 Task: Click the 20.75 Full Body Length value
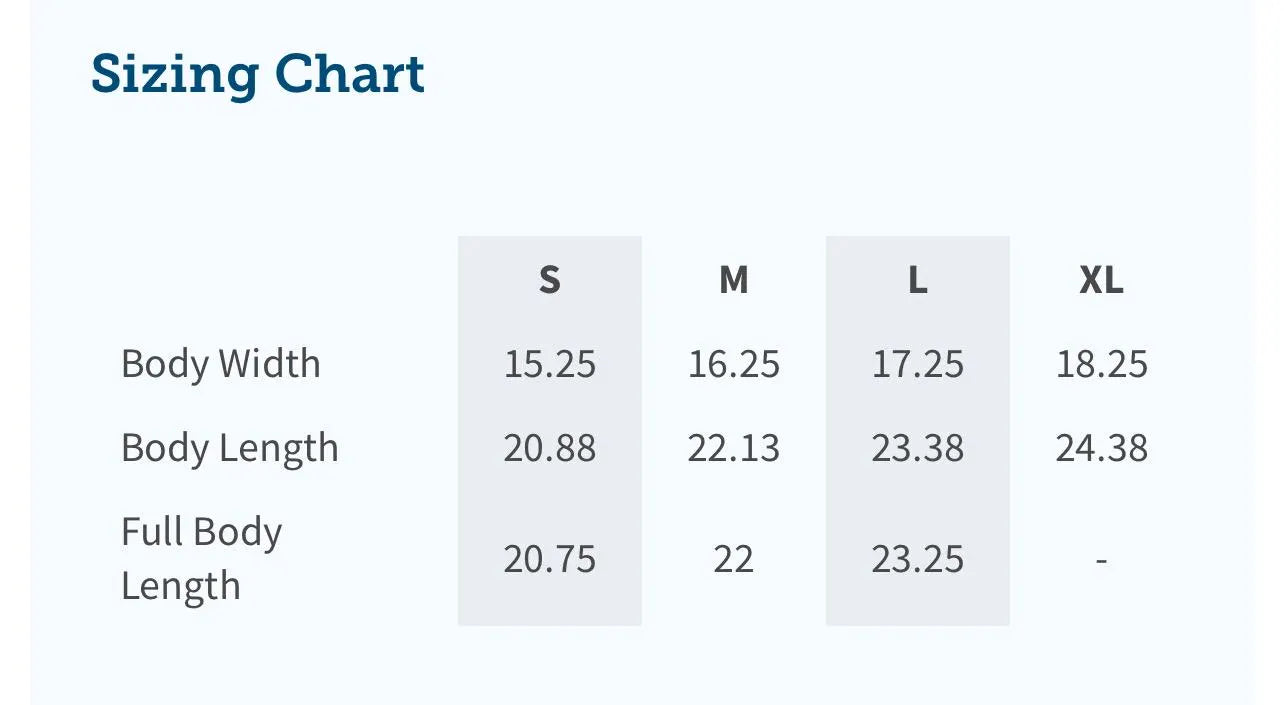pos(549,558)
